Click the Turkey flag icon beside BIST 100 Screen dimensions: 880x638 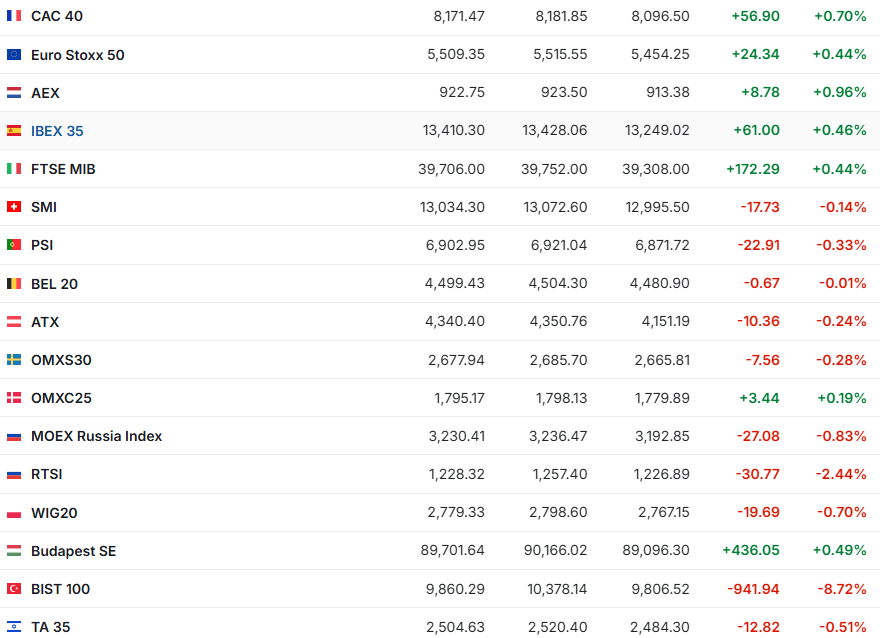pyautogui.click(x=14, y=589)
